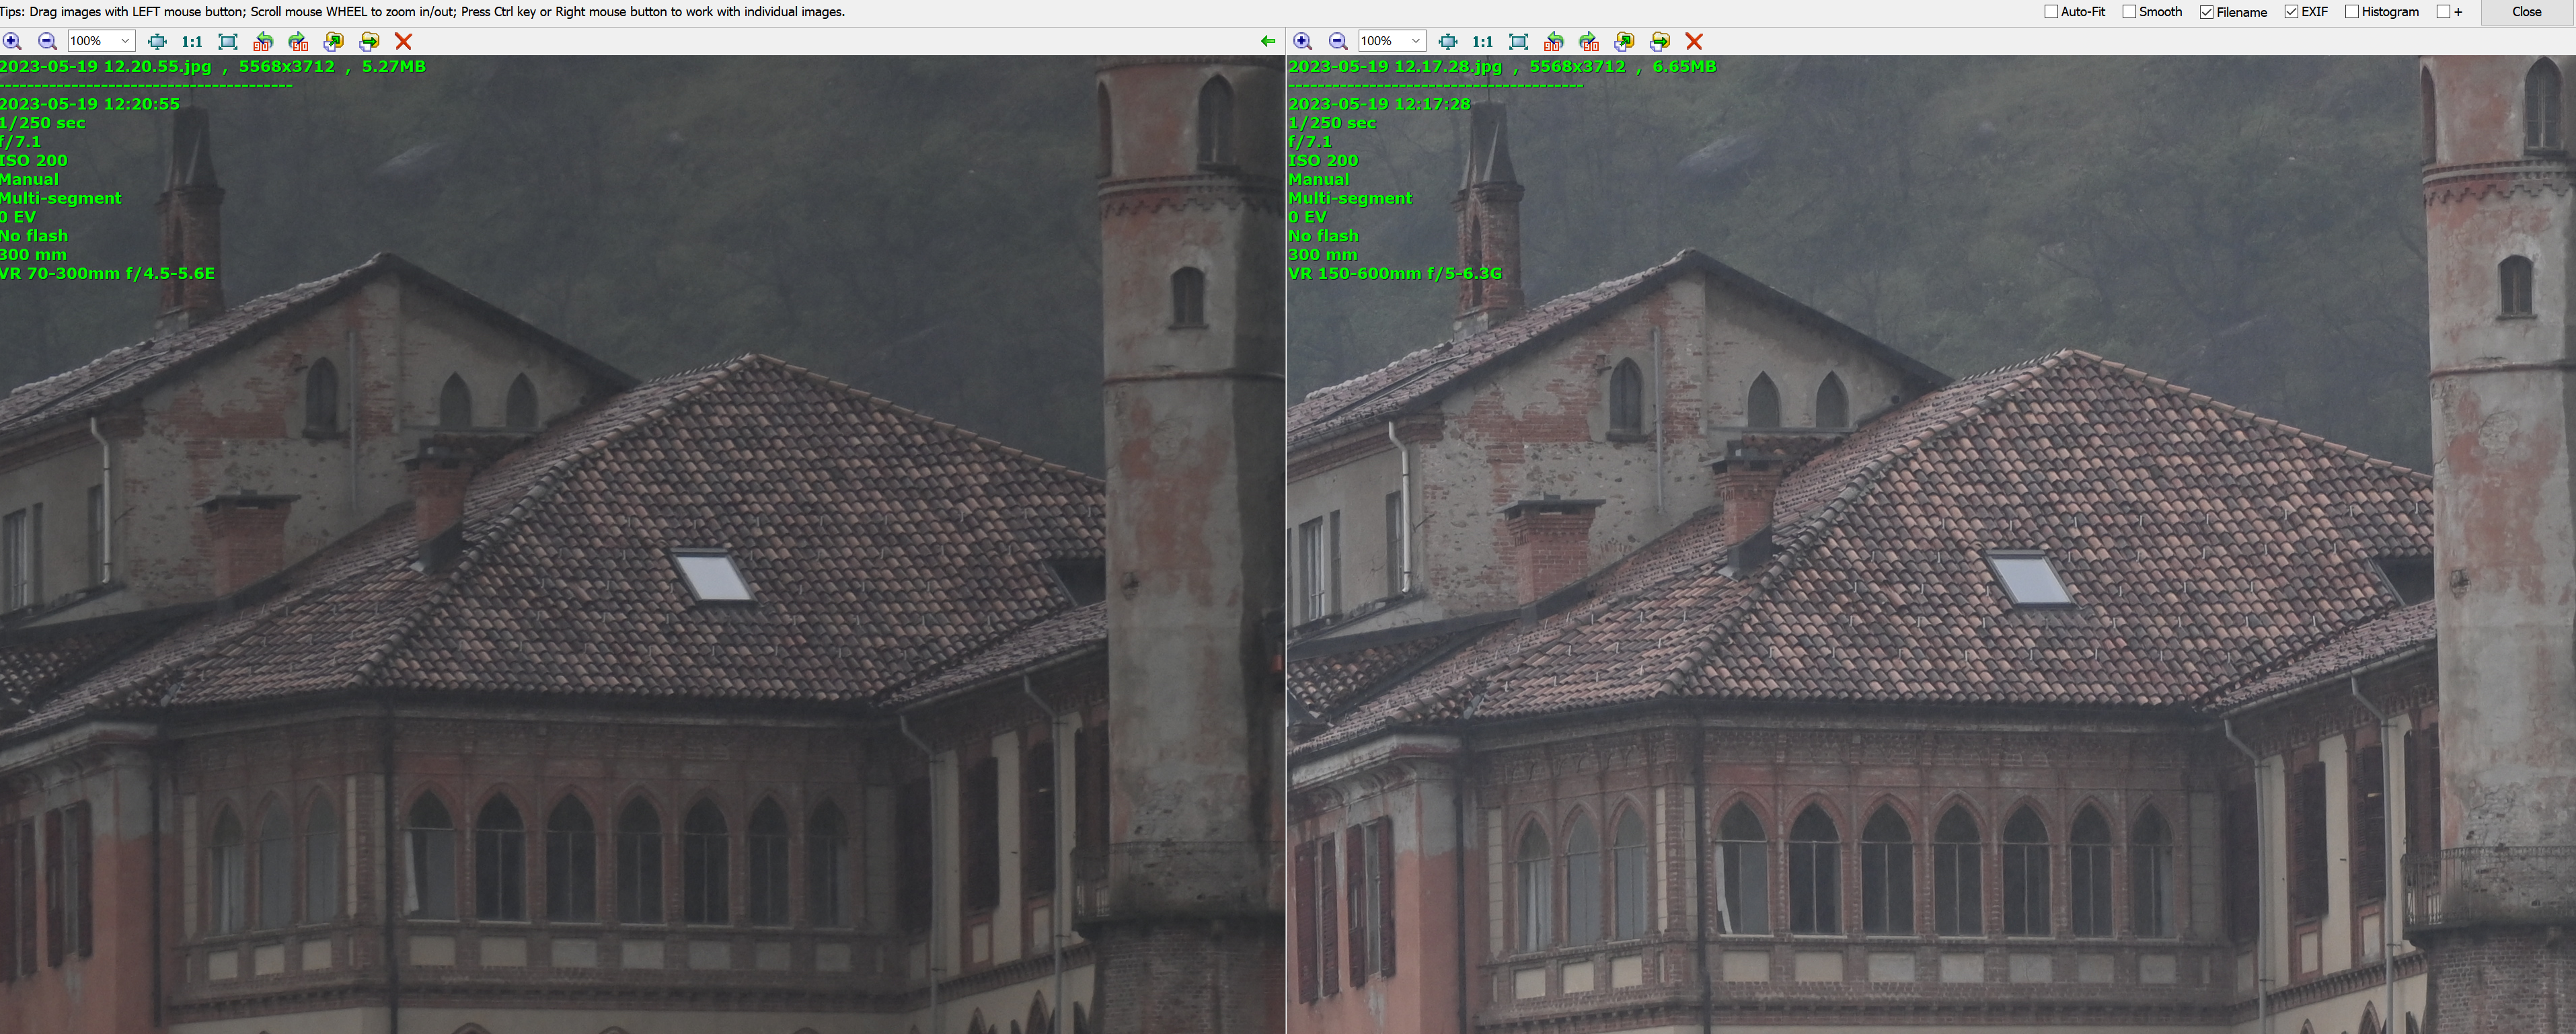
Task: Zoom out on the right image
Action: [1338, 41]
